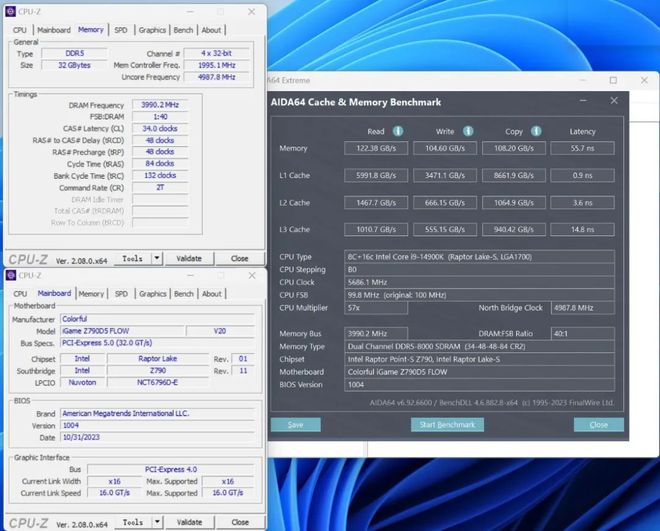This screenshot has width=660, height=531.
Task: Switch to CPU tab in lower CPU-Z window
Action: tap(20, 294)
